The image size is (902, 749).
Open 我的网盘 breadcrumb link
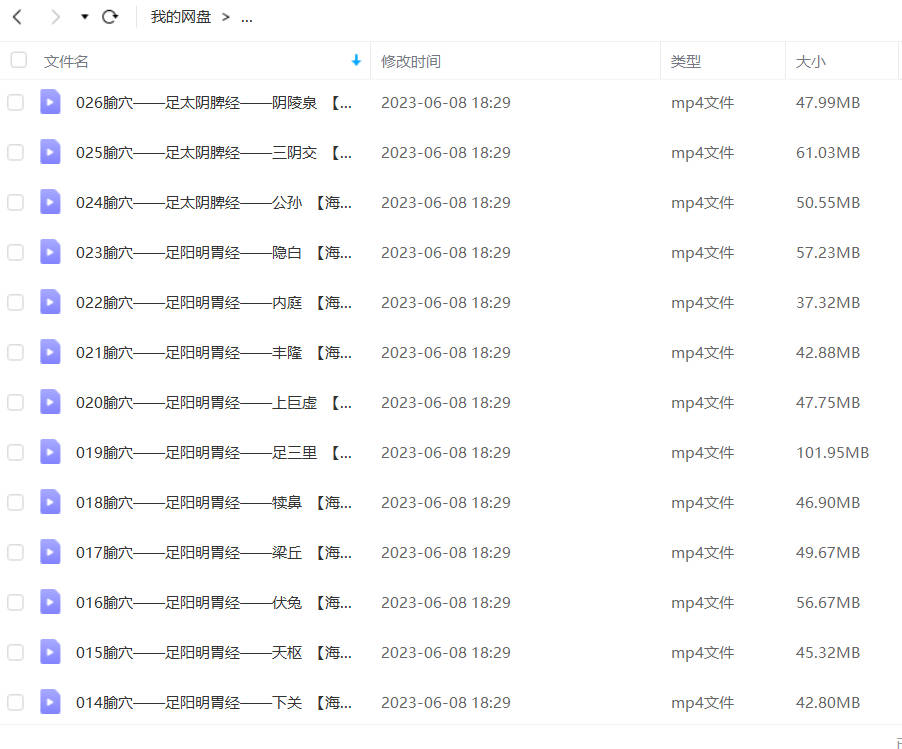(x=181, y=17)
